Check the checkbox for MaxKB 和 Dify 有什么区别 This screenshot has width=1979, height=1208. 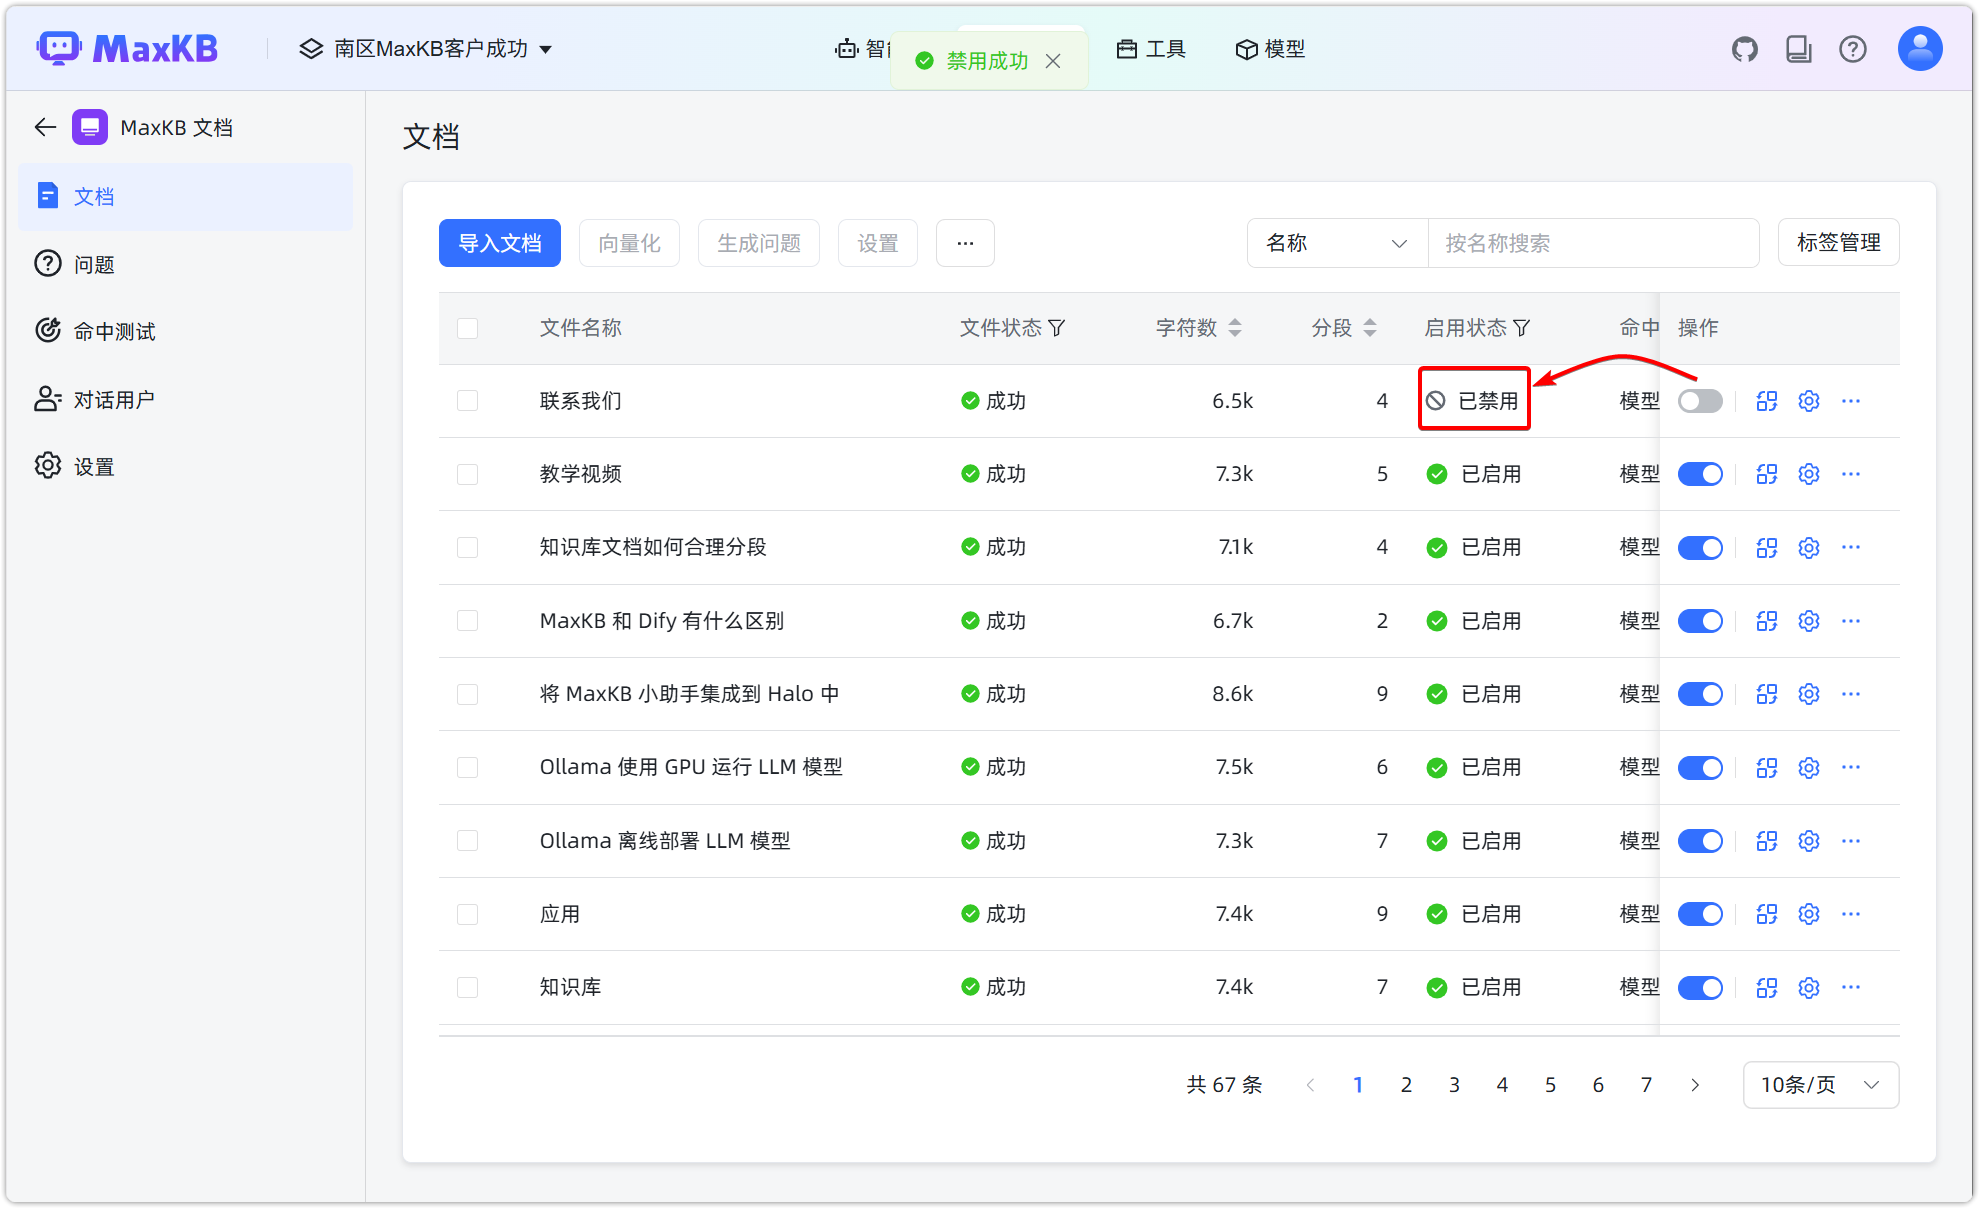[x=467, y=620]
